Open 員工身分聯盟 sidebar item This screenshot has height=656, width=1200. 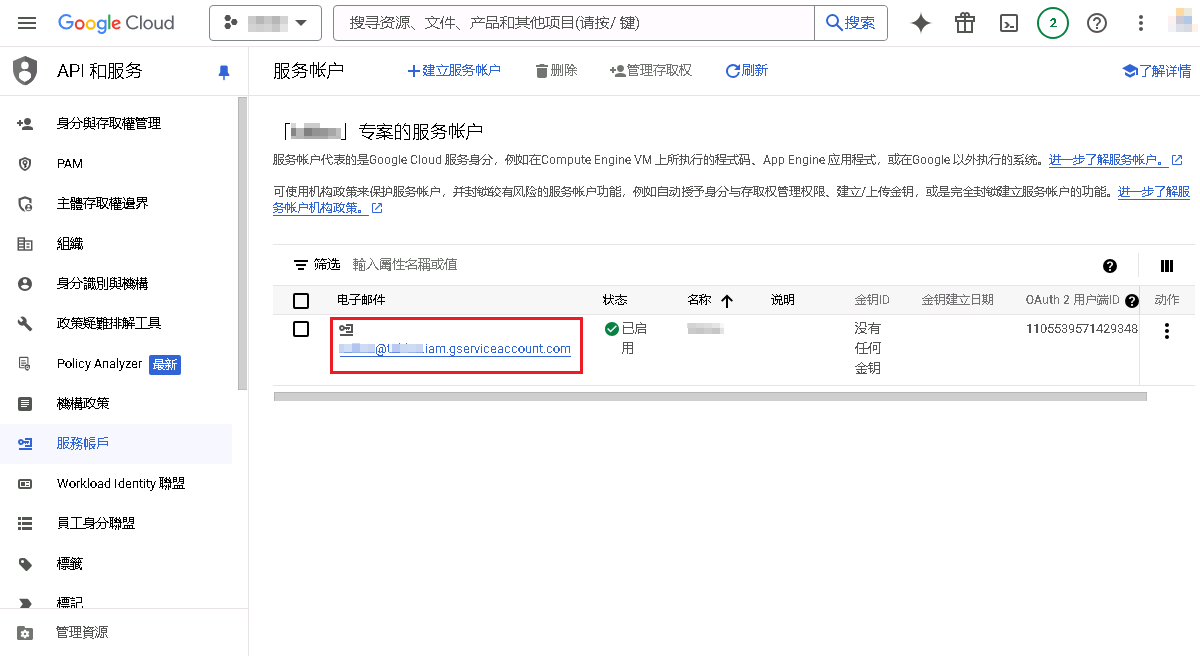click(x=116, y=523)
